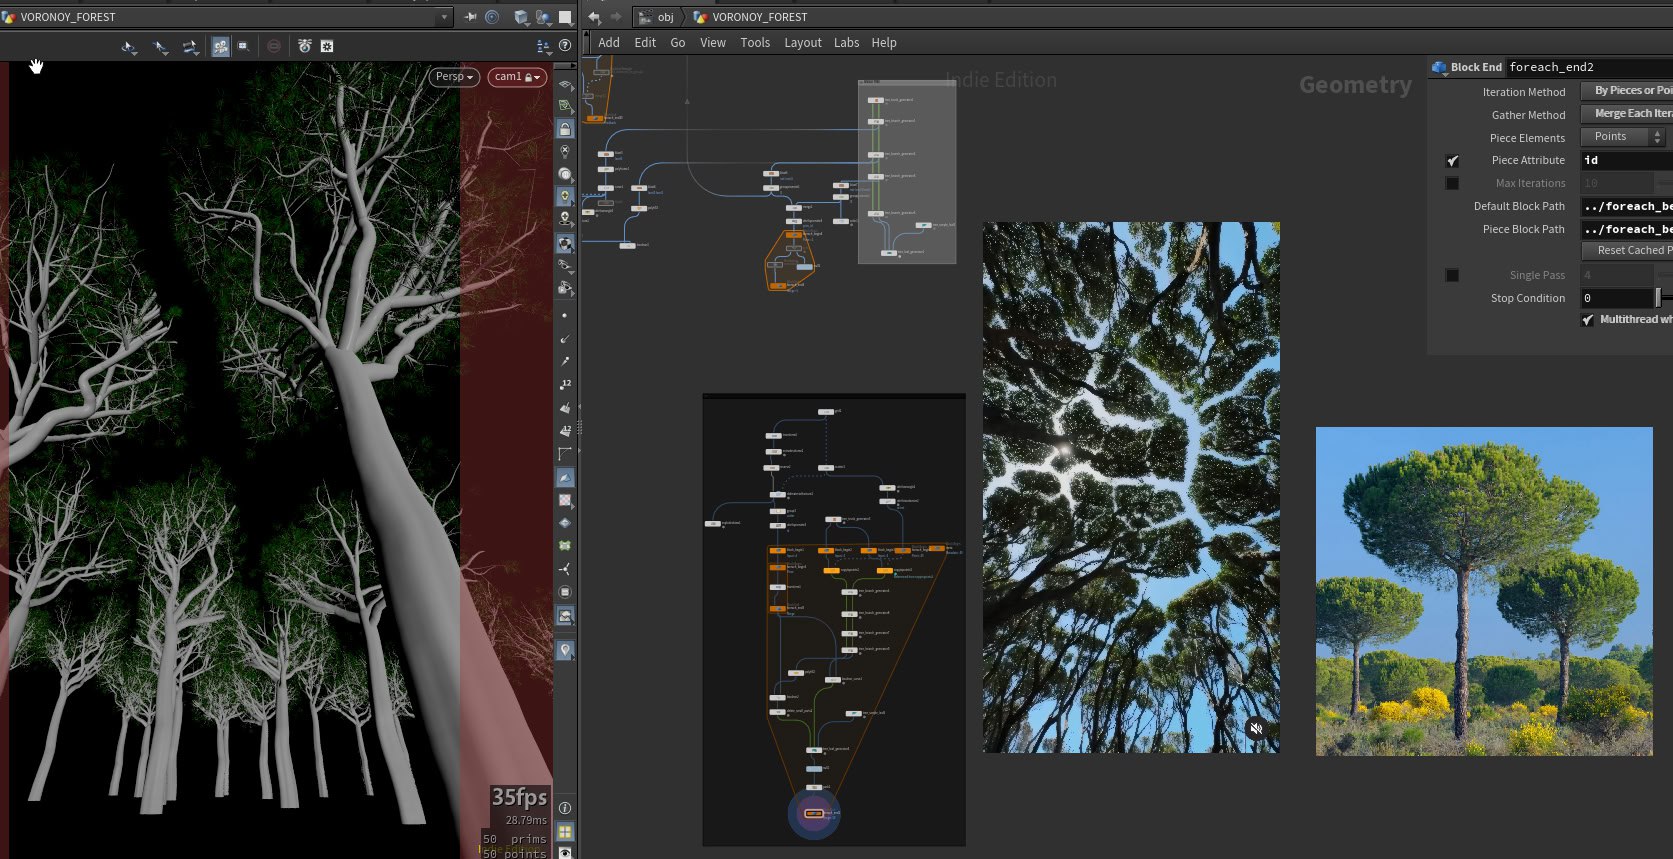Image resolution: width=1673 pixels, height=859 pixels.
Task: Toggle display points icon in sidebar
Action: pyautogui.click(x=565, y=316)
